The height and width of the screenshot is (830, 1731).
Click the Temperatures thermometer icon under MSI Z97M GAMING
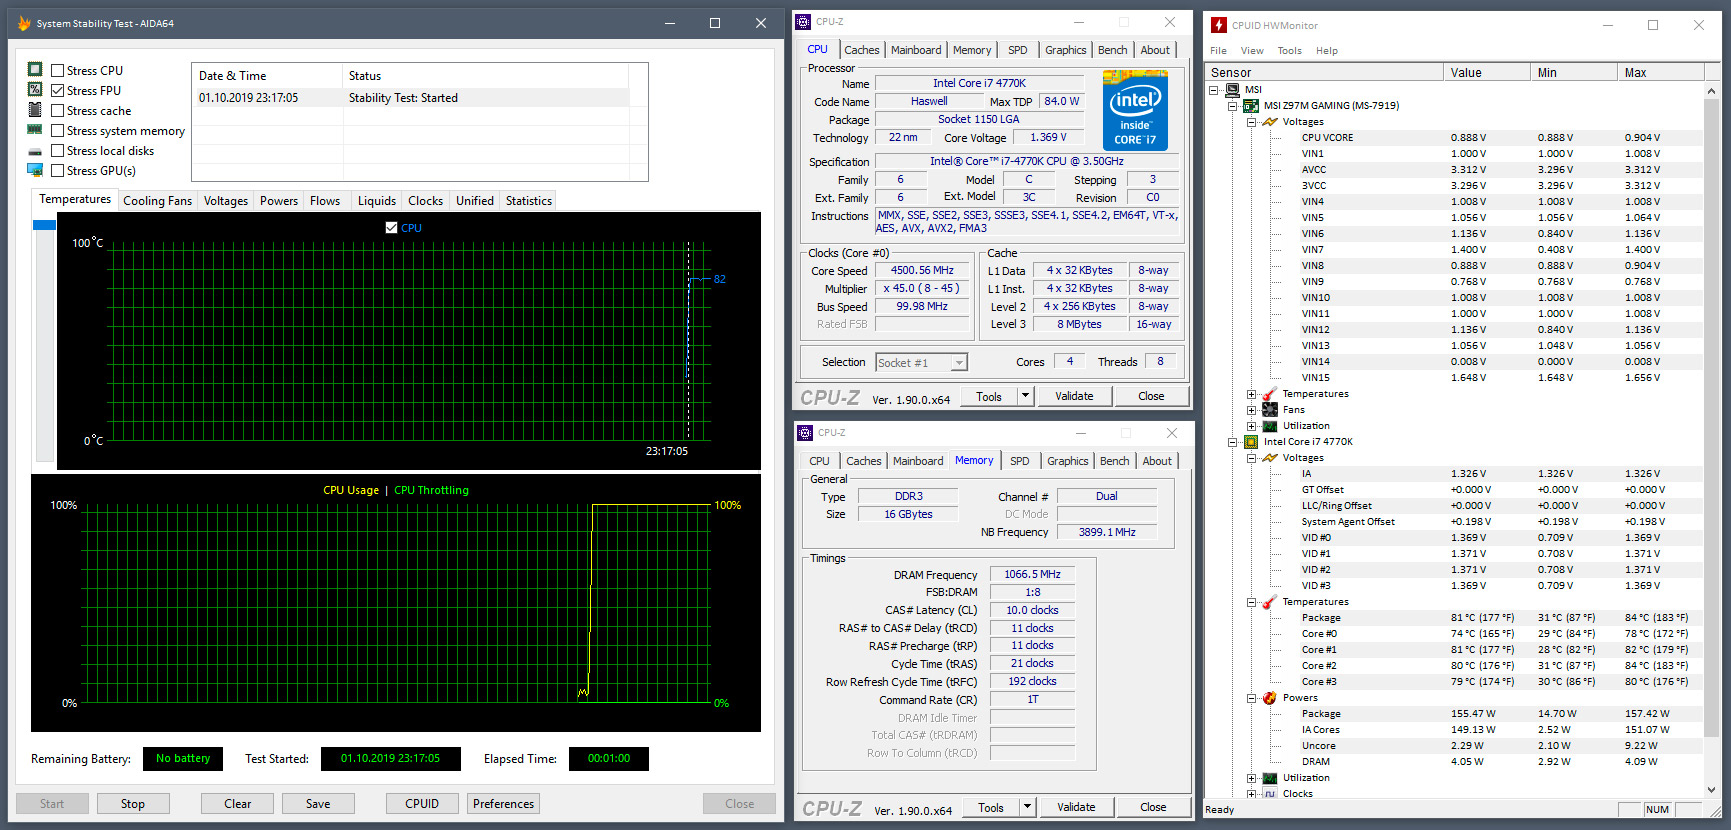1270,394
